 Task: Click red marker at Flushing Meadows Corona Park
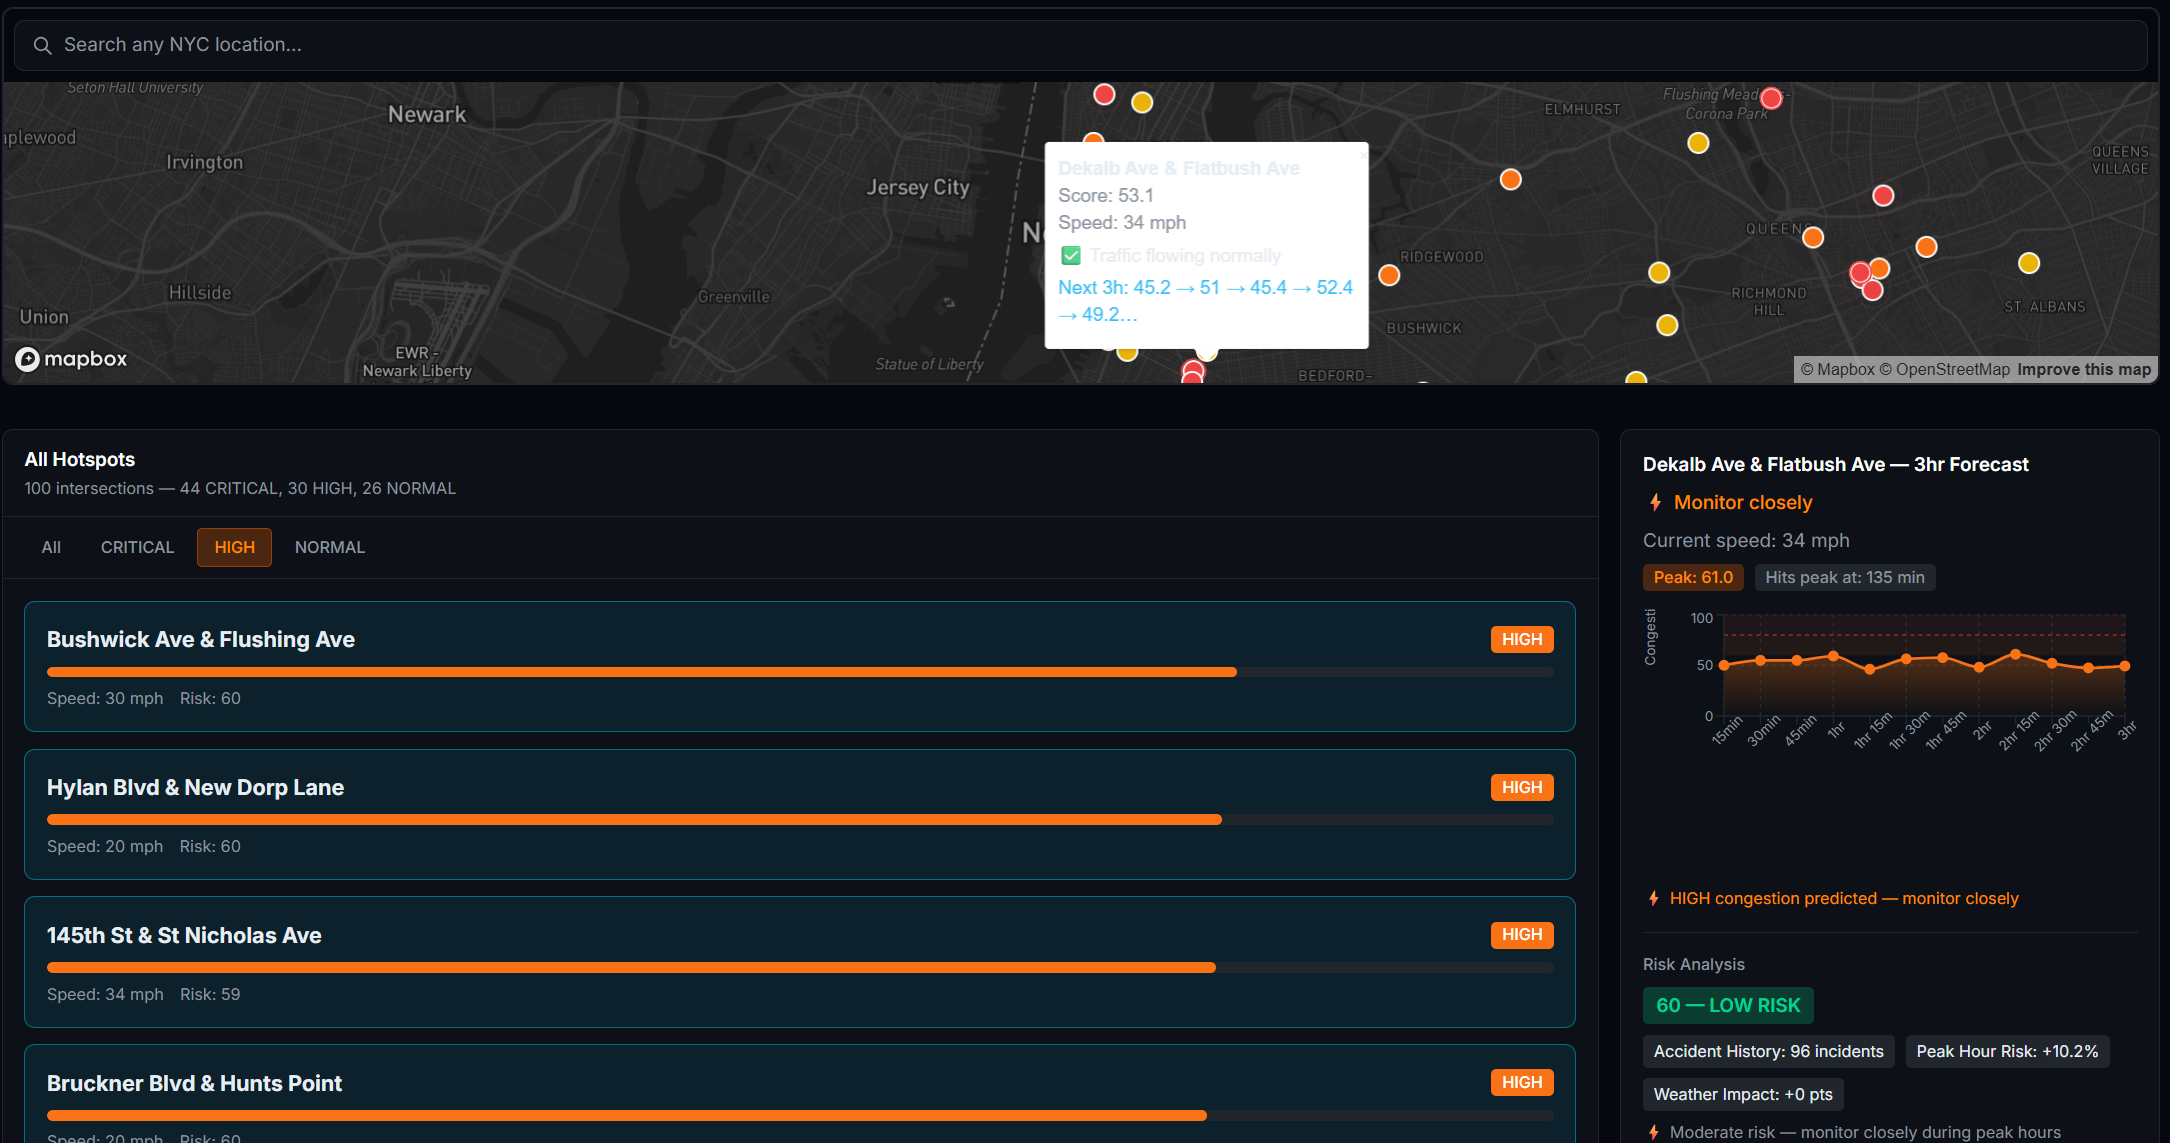tap(1771, 98)
